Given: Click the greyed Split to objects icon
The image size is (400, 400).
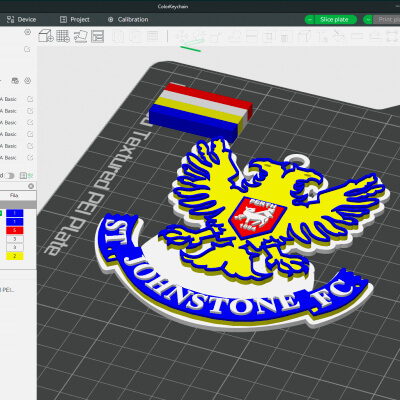Looking at the screenshot, I should coord(118,36).
